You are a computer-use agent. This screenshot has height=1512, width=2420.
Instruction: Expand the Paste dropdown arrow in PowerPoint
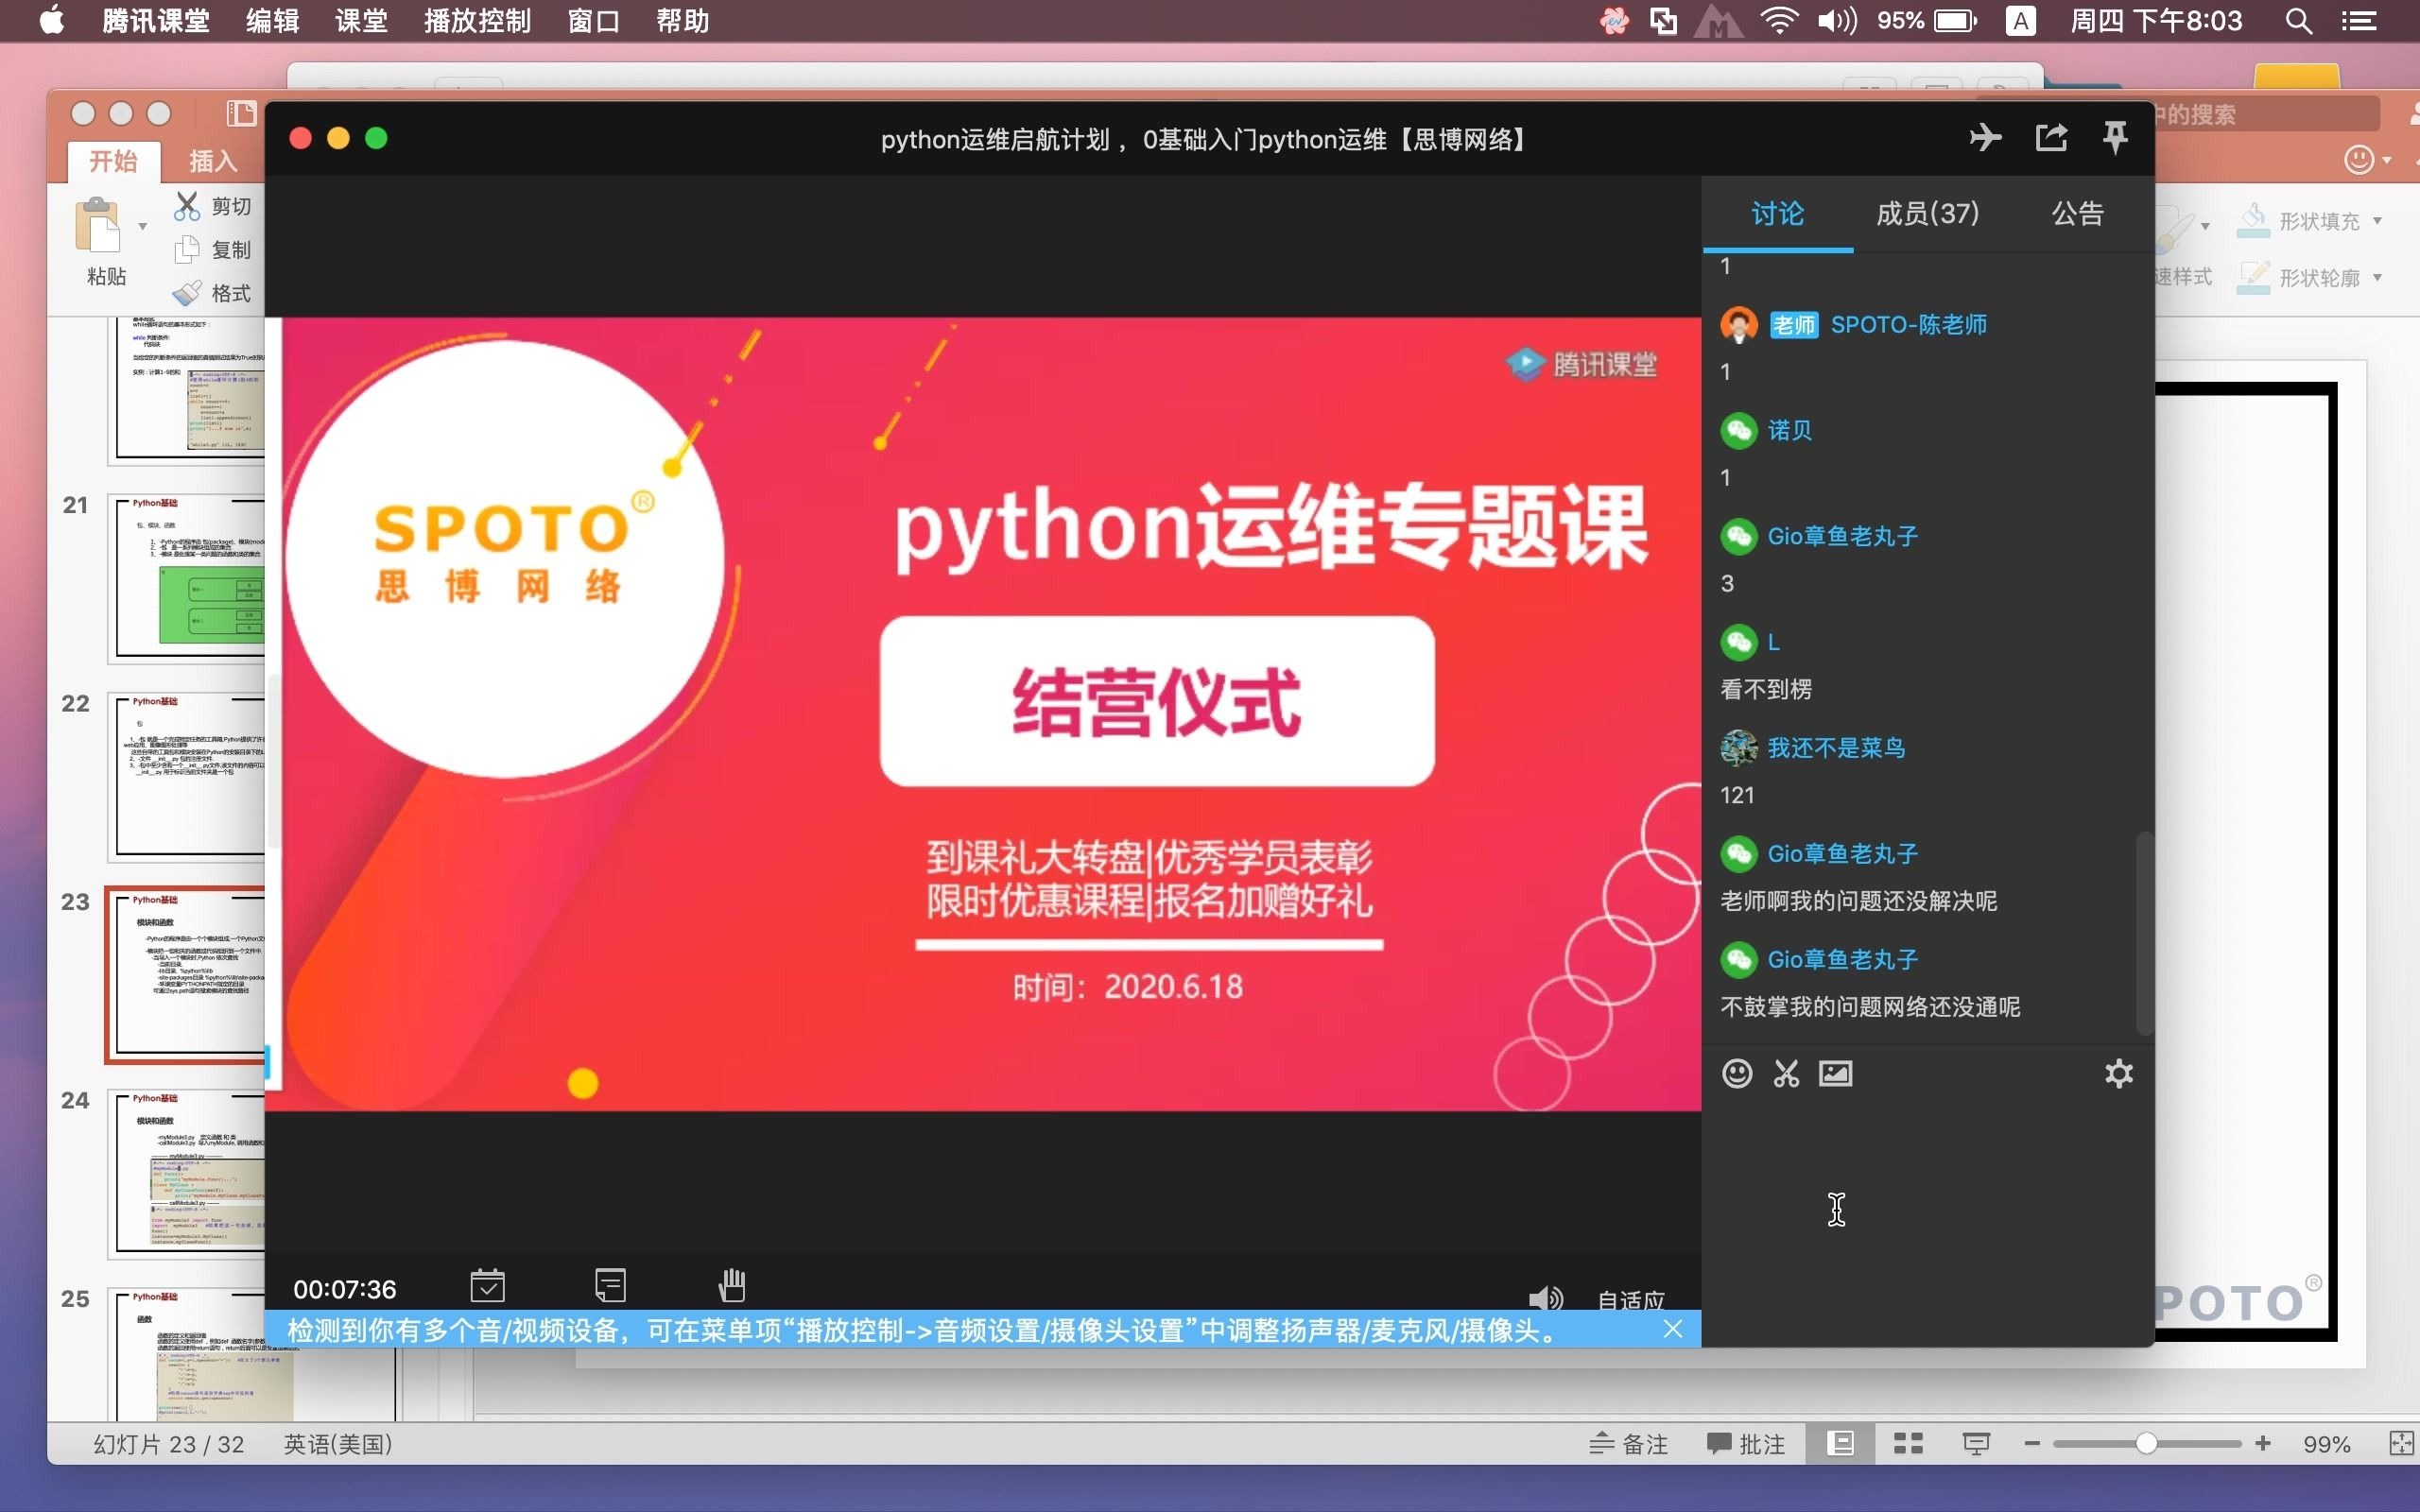pyautogui.click(x=143, y=226)
